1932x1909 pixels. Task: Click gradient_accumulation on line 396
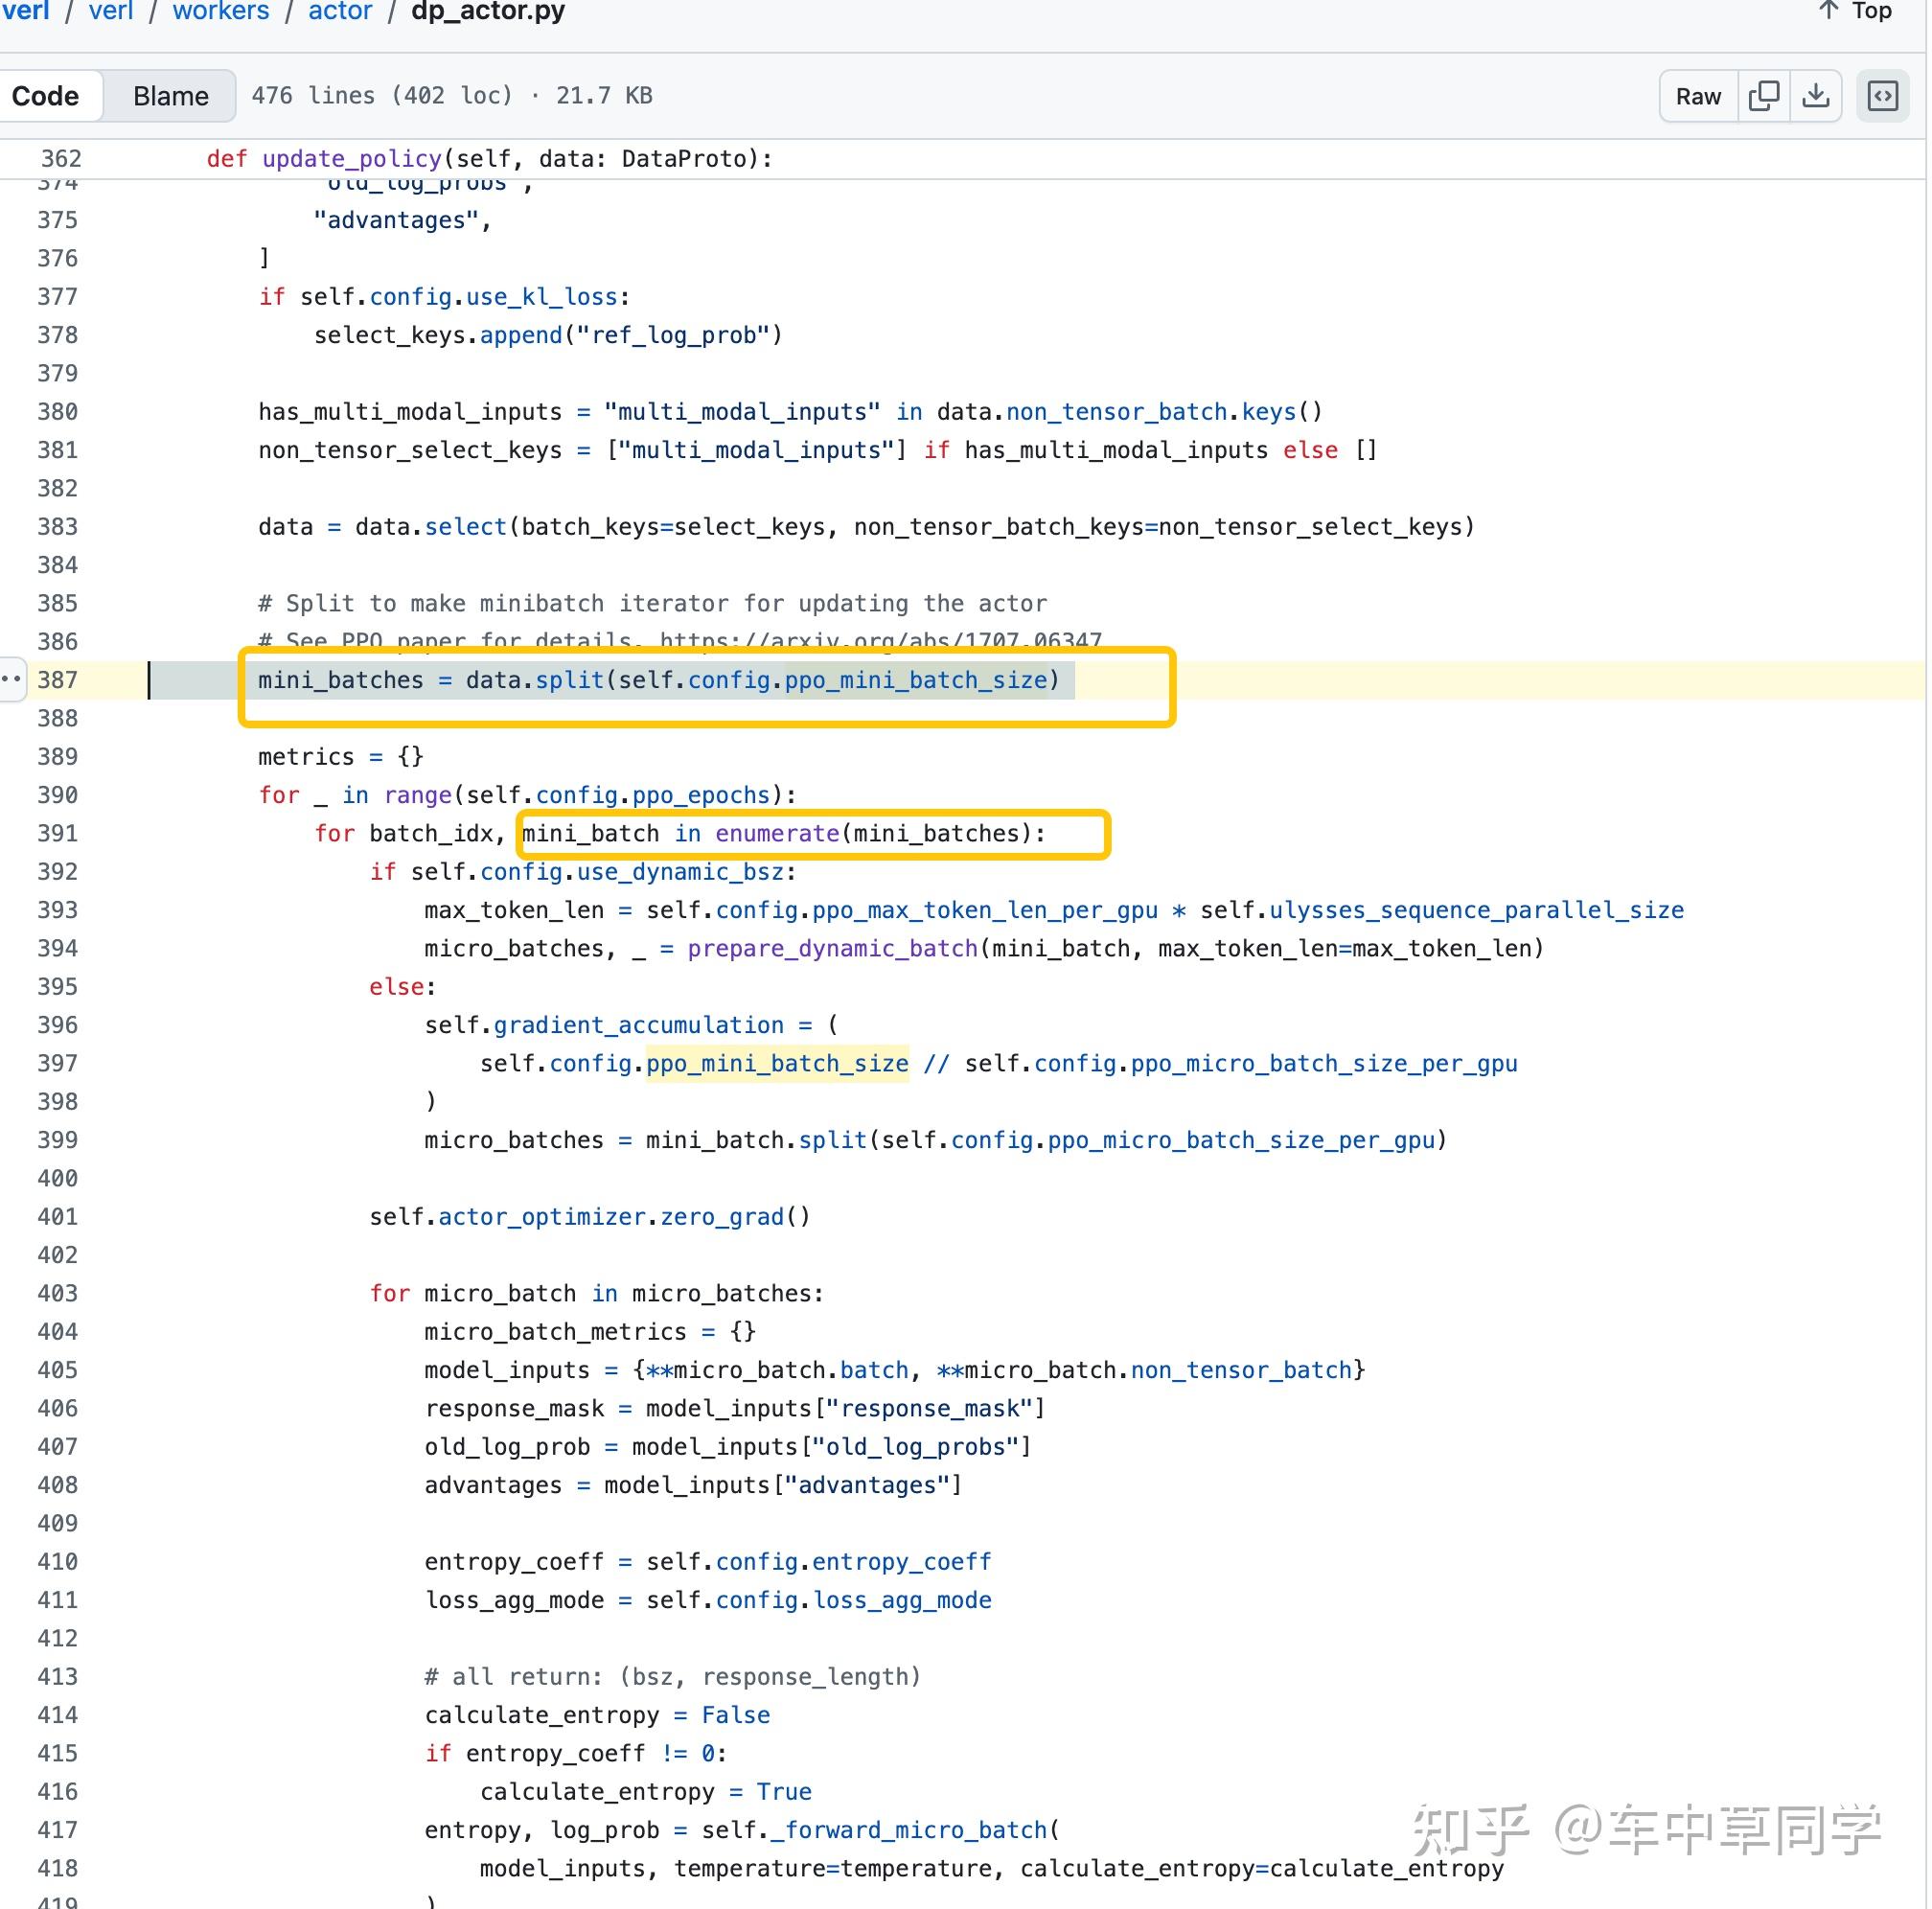coord(639,1026)
